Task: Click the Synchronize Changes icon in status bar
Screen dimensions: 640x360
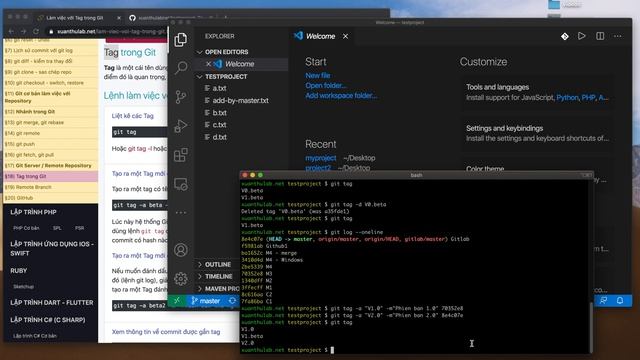Action: tap(232, 301)
